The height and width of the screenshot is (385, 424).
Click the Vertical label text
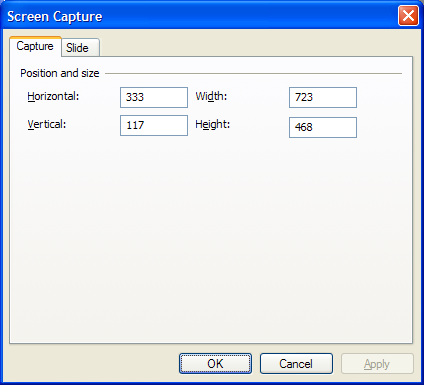[x=47, y=124]
